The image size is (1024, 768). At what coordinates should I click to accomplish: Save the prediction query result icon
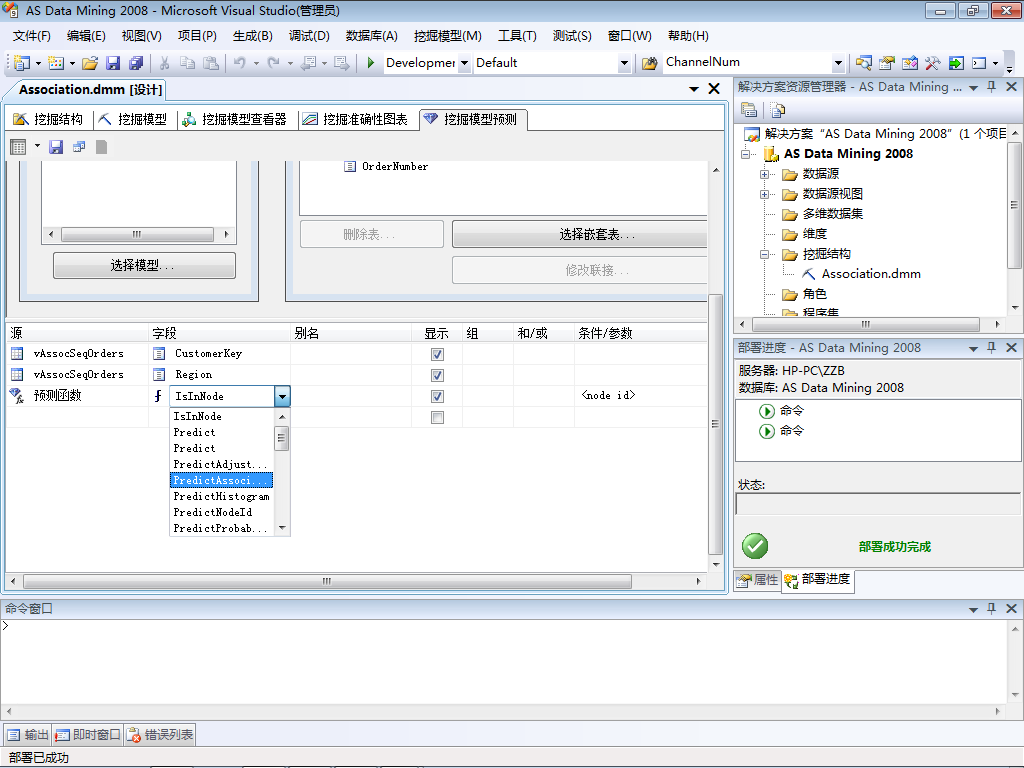click(x=56, y=147)
